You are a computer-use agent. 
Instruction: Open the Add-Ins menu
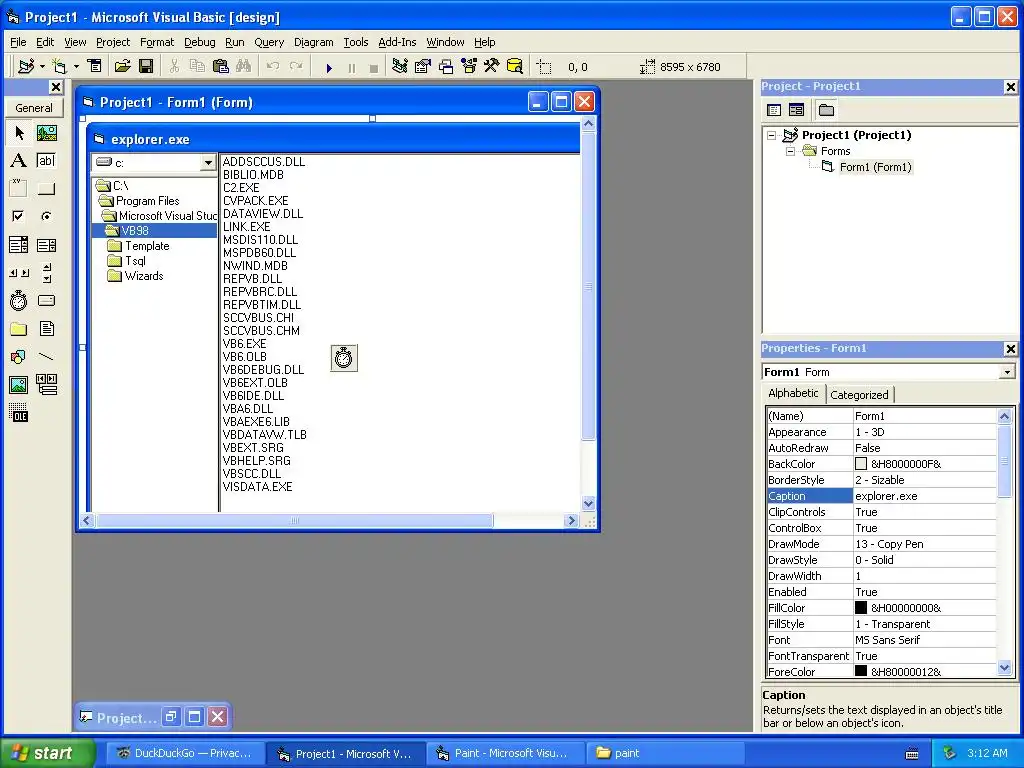click(x=397, y=42)
